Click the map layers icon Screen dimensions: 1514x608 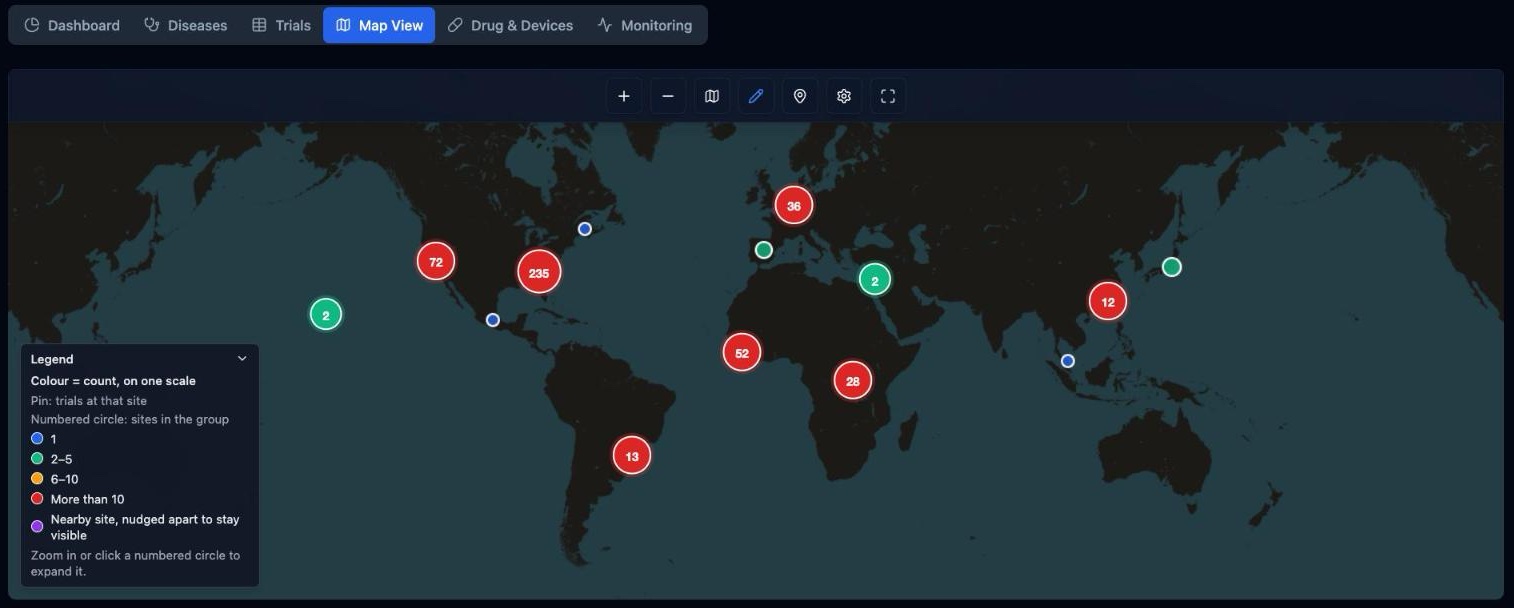click(712, 96)
